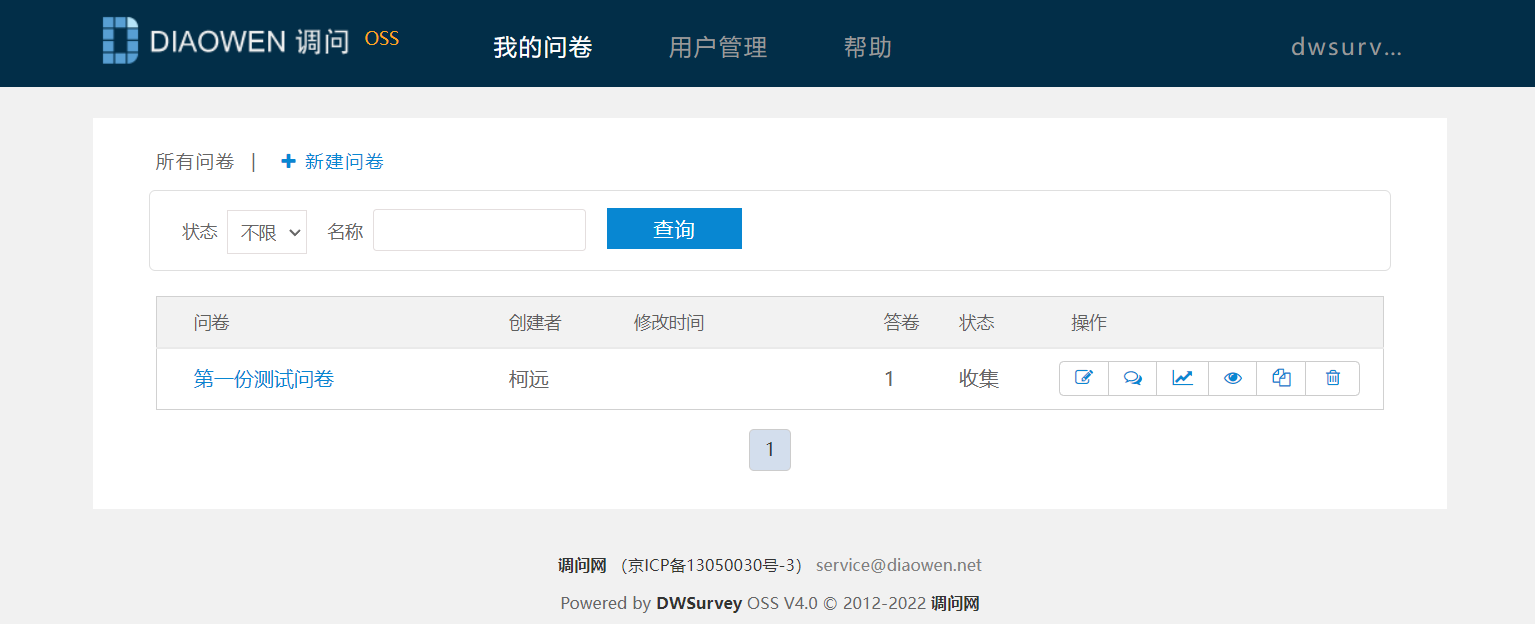Click the 调问网 link after © 2012-2022
The width and height of the screenshot is (1535, 624).
[955, 603]
